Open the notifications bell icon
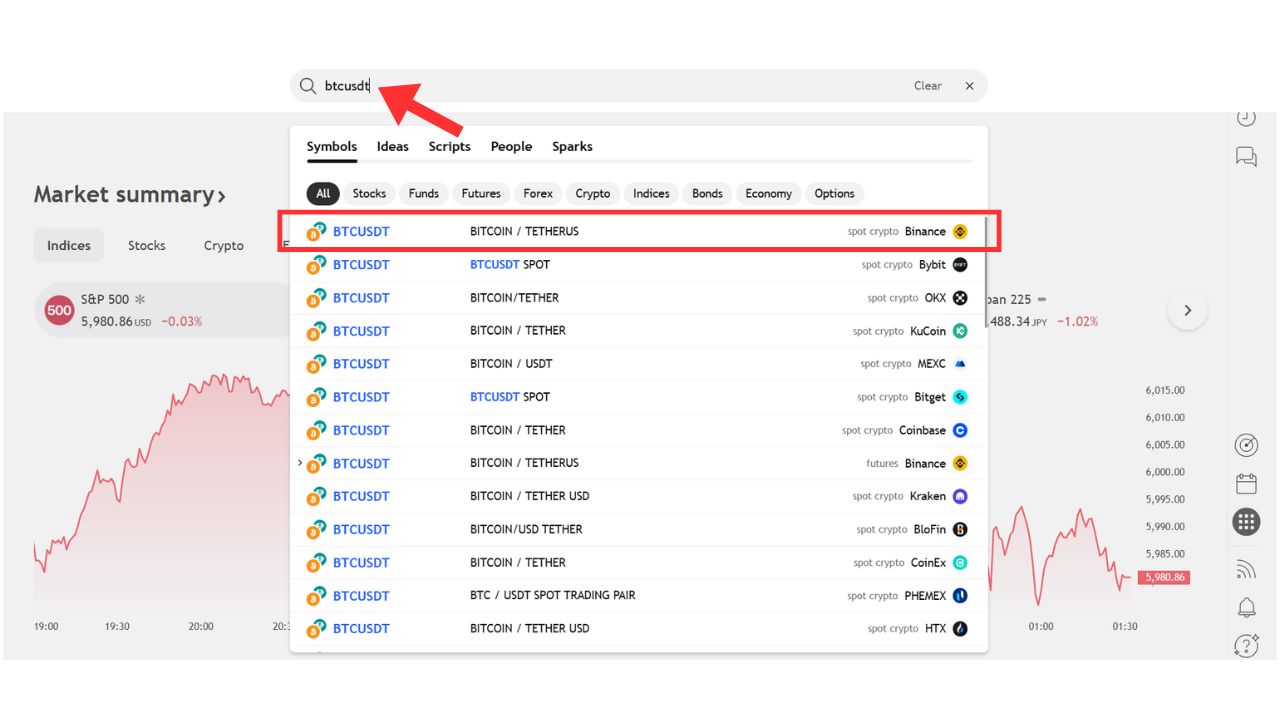The height and width of the screenshot is (720, 1280). tap(1246, 607)
